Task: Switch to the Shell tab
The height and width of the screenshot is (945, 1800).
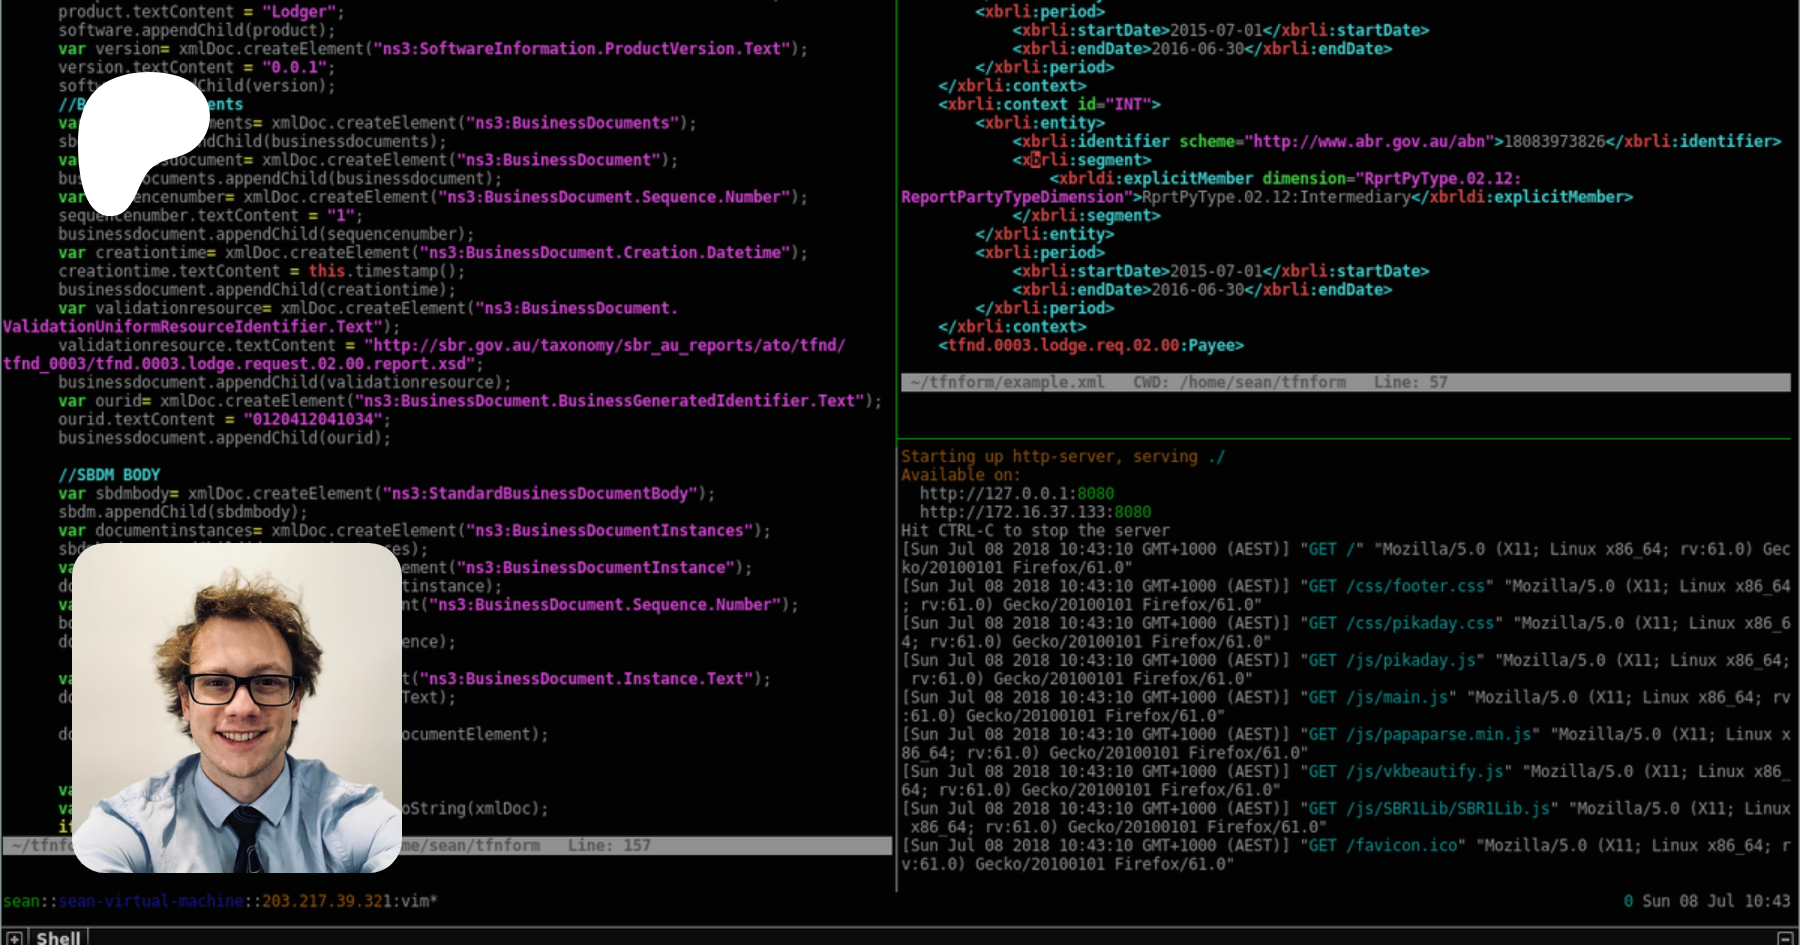Action: 58,938
